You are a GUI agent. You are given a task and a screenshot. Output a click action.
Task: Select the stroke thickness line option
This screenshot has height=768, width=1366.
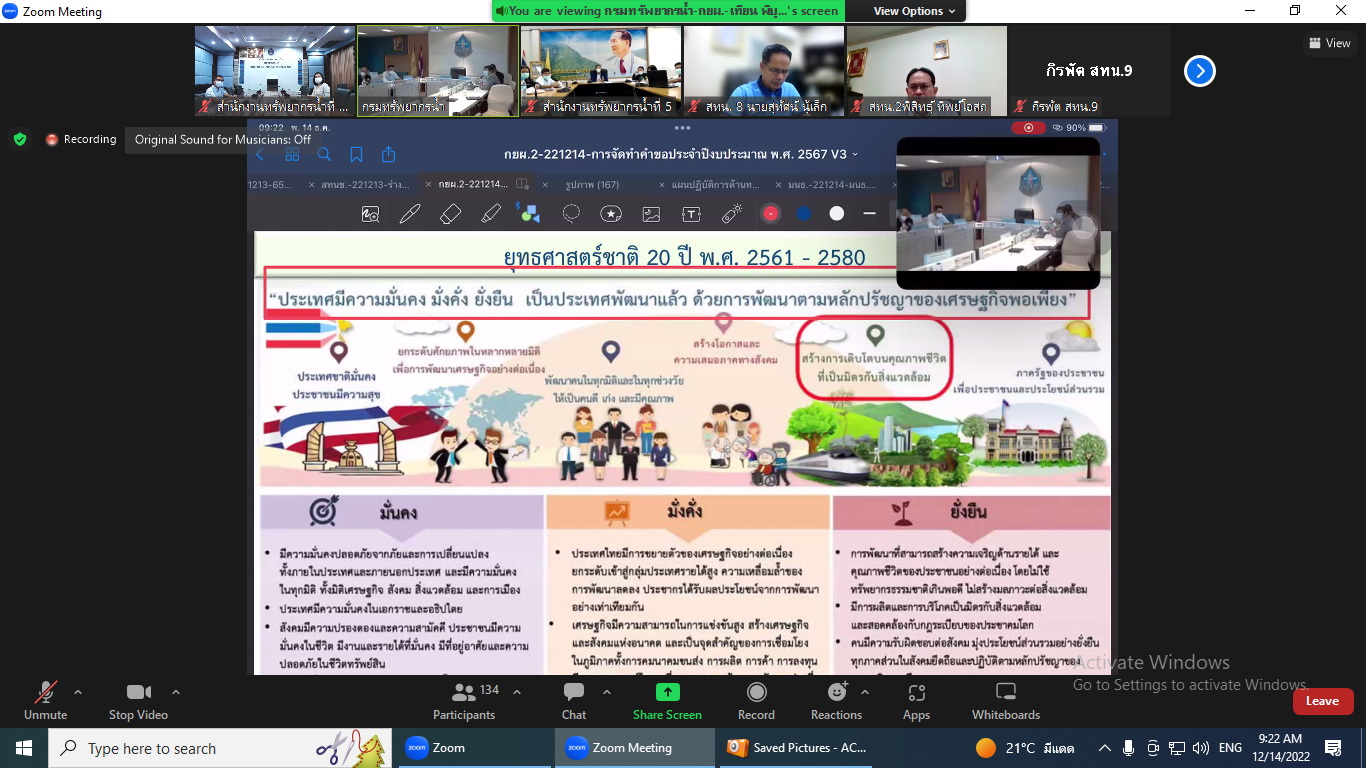(869, 213)
